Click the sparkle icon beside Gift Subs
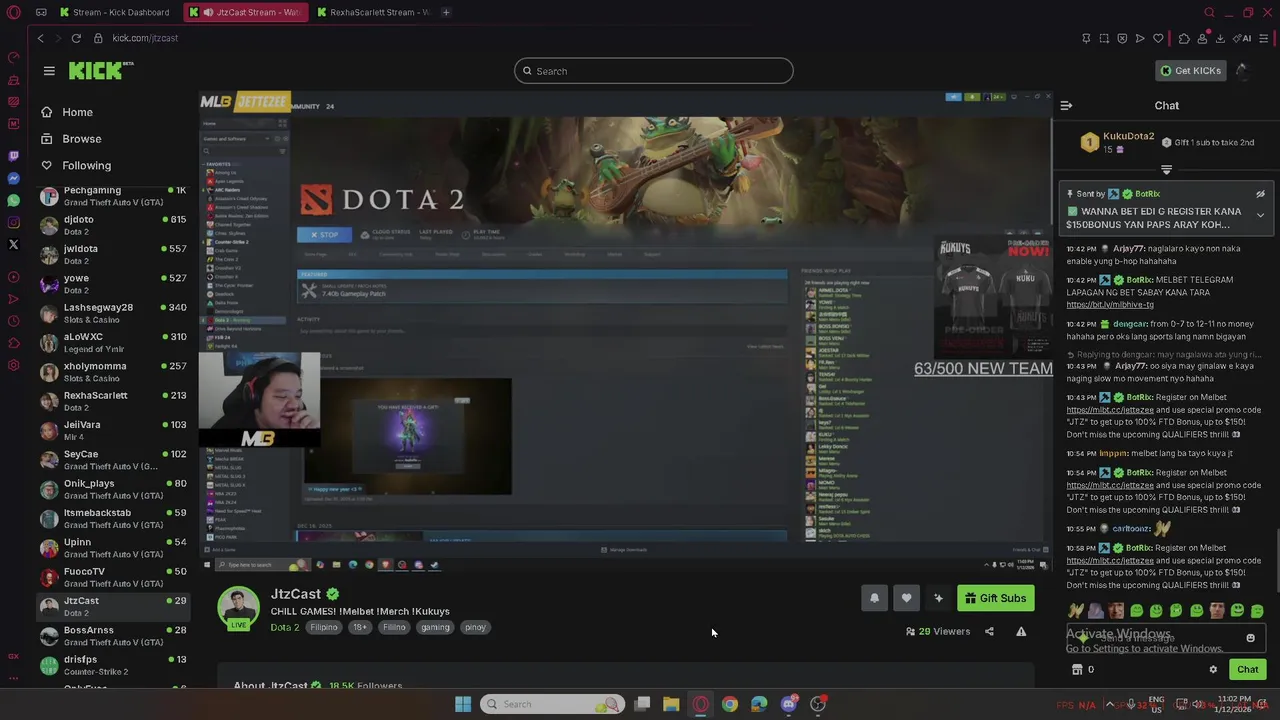The height and width of the screenshot is (720, 1280). click(938, 598)
